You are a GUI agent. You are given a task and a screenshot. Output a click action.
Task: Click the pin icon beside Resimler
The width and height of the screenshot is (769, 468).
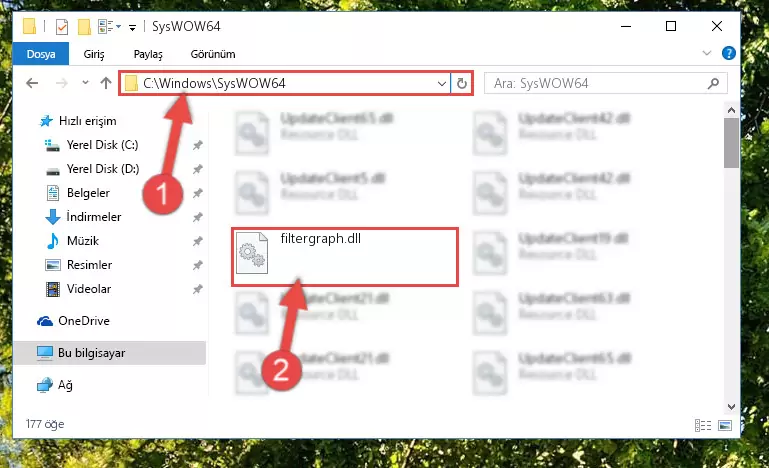198,265
